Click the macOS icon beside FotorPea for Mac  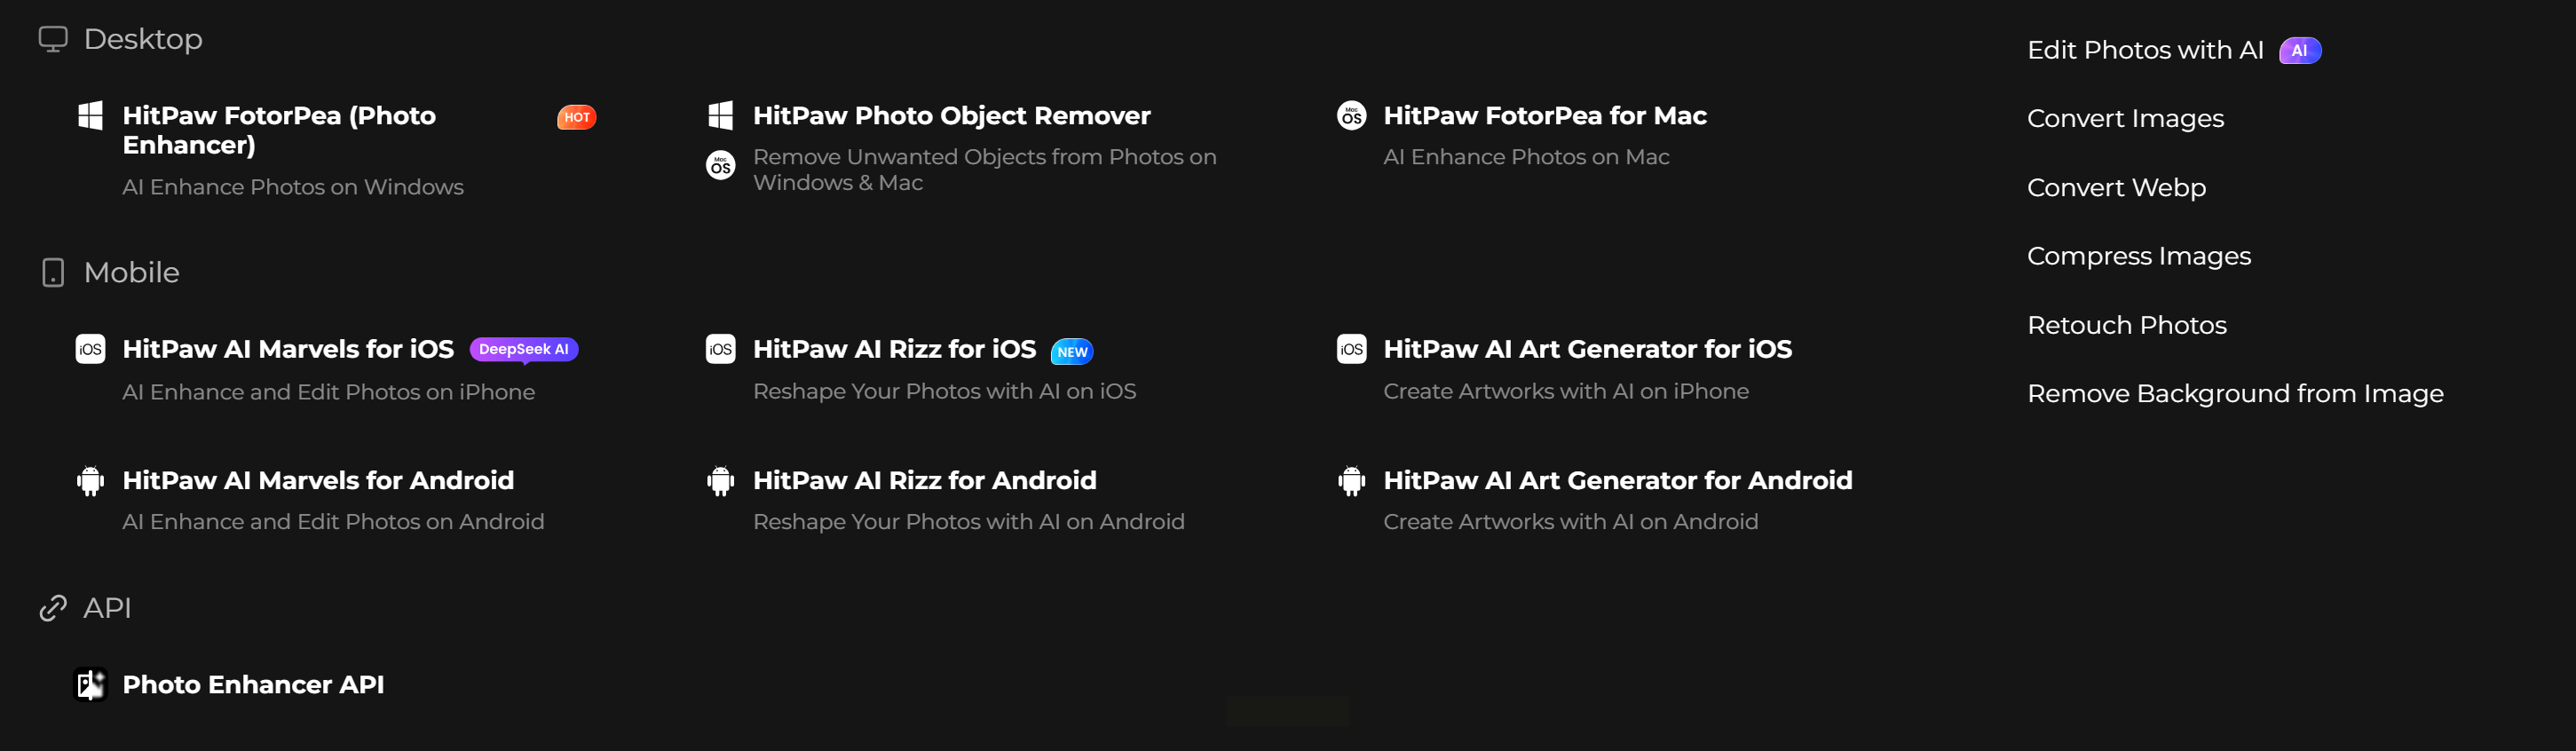coord(1351,116)
